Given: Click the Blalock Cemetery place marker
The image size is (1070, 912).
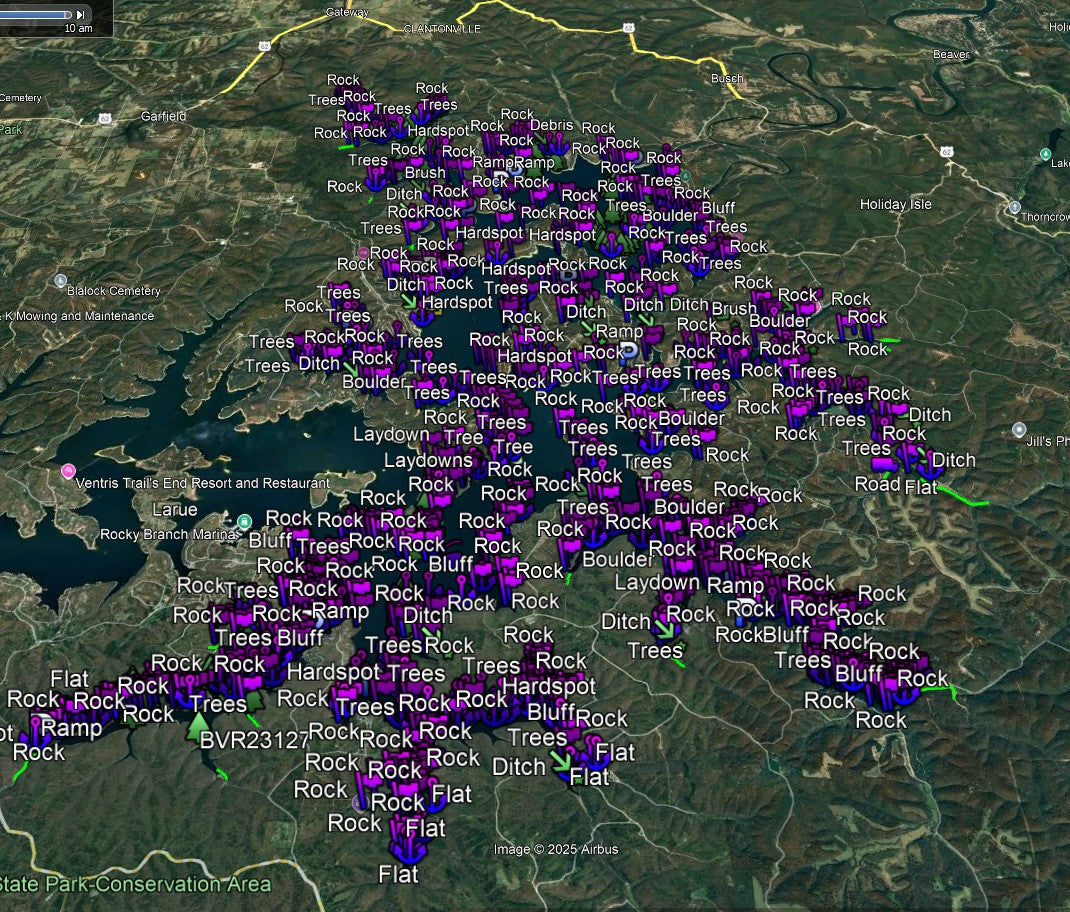Looking at the screenshot, I should click(x=61, y=280).
